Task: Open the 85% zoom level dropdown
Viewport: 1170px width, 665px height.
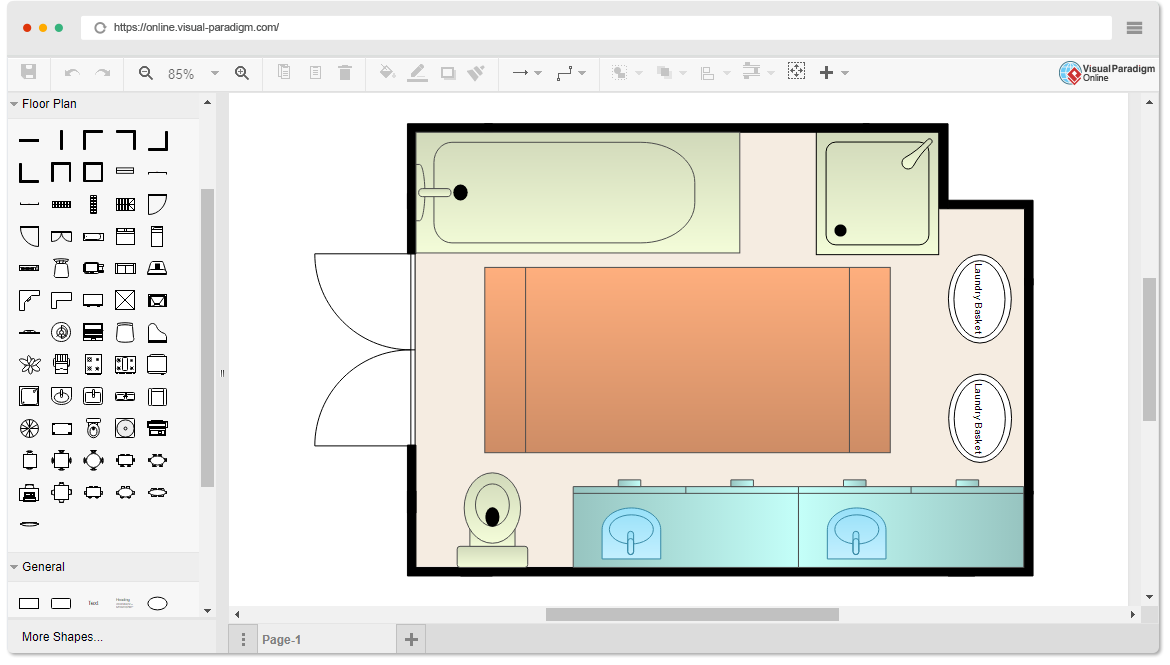Action: click(215, 73)
